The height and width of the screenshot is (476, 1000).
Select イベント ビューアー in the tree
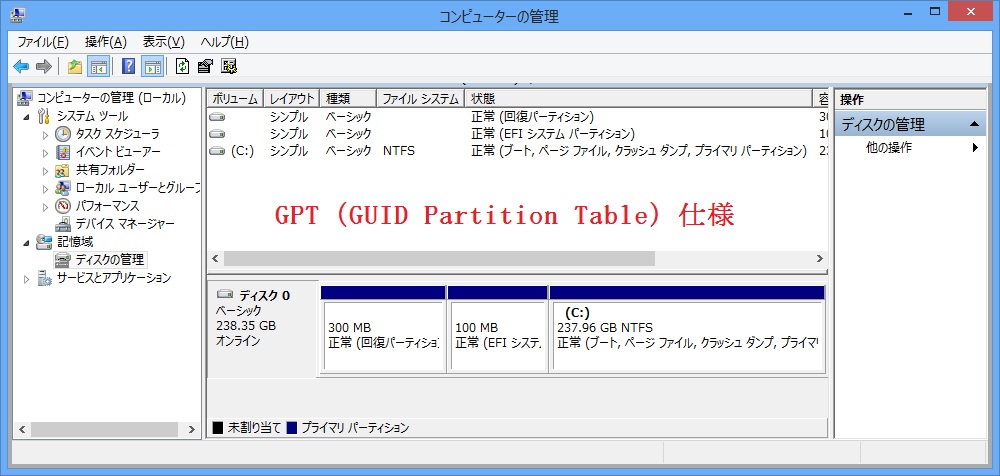coord(118,152)
